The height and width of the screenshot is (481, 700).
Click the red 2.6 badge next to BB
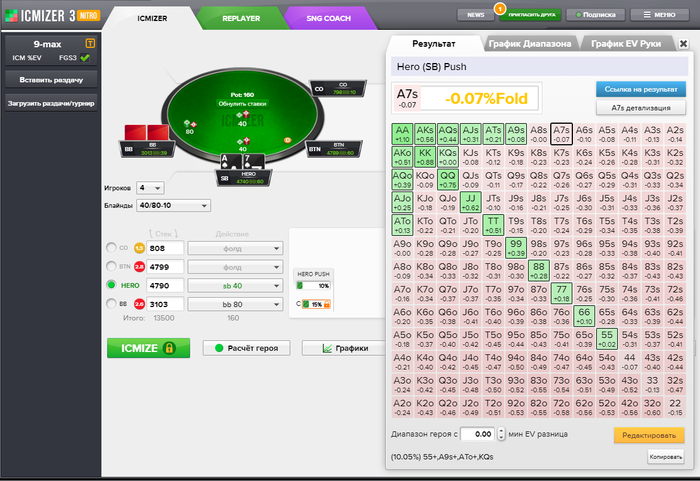[x=139, y=304]
